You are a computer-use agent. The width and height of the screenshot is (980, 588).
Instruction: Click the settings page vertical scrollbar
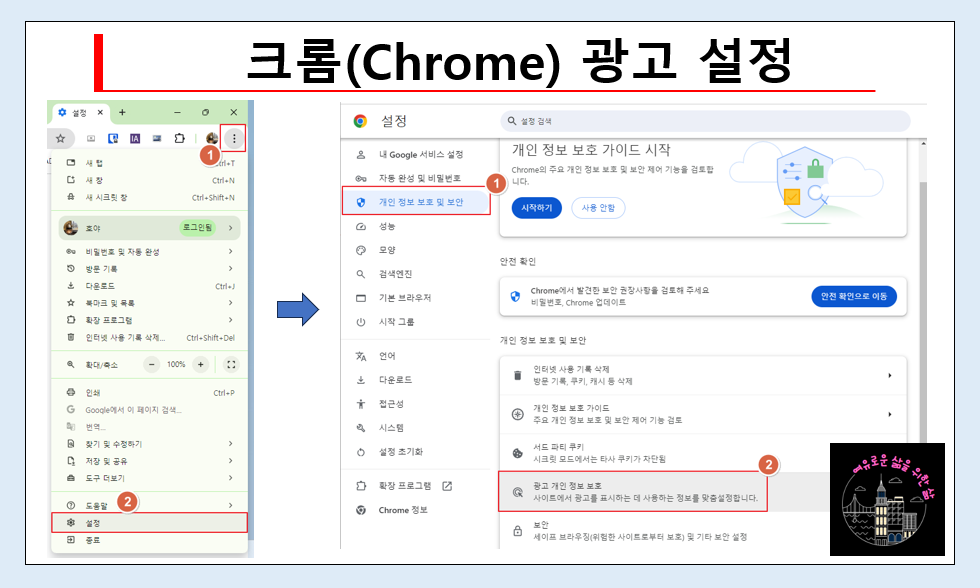coord(923,312)
